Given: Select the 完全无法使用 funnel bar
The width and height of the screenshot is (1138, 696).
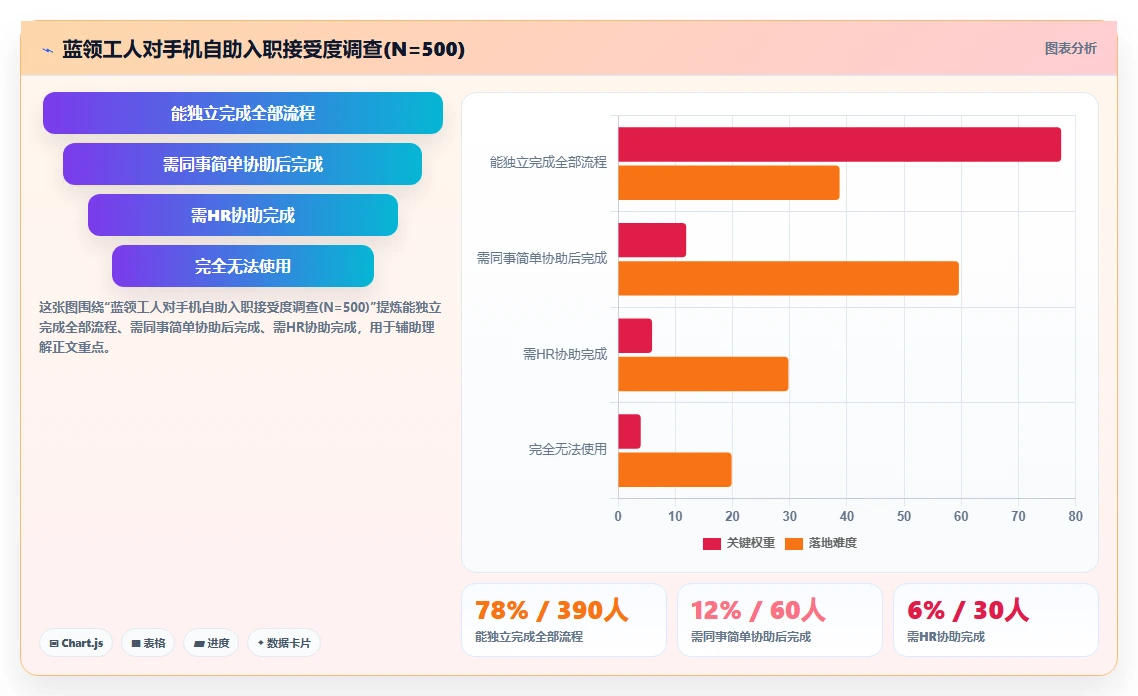Looking at the screenshot, I should (x=242, y=266).
